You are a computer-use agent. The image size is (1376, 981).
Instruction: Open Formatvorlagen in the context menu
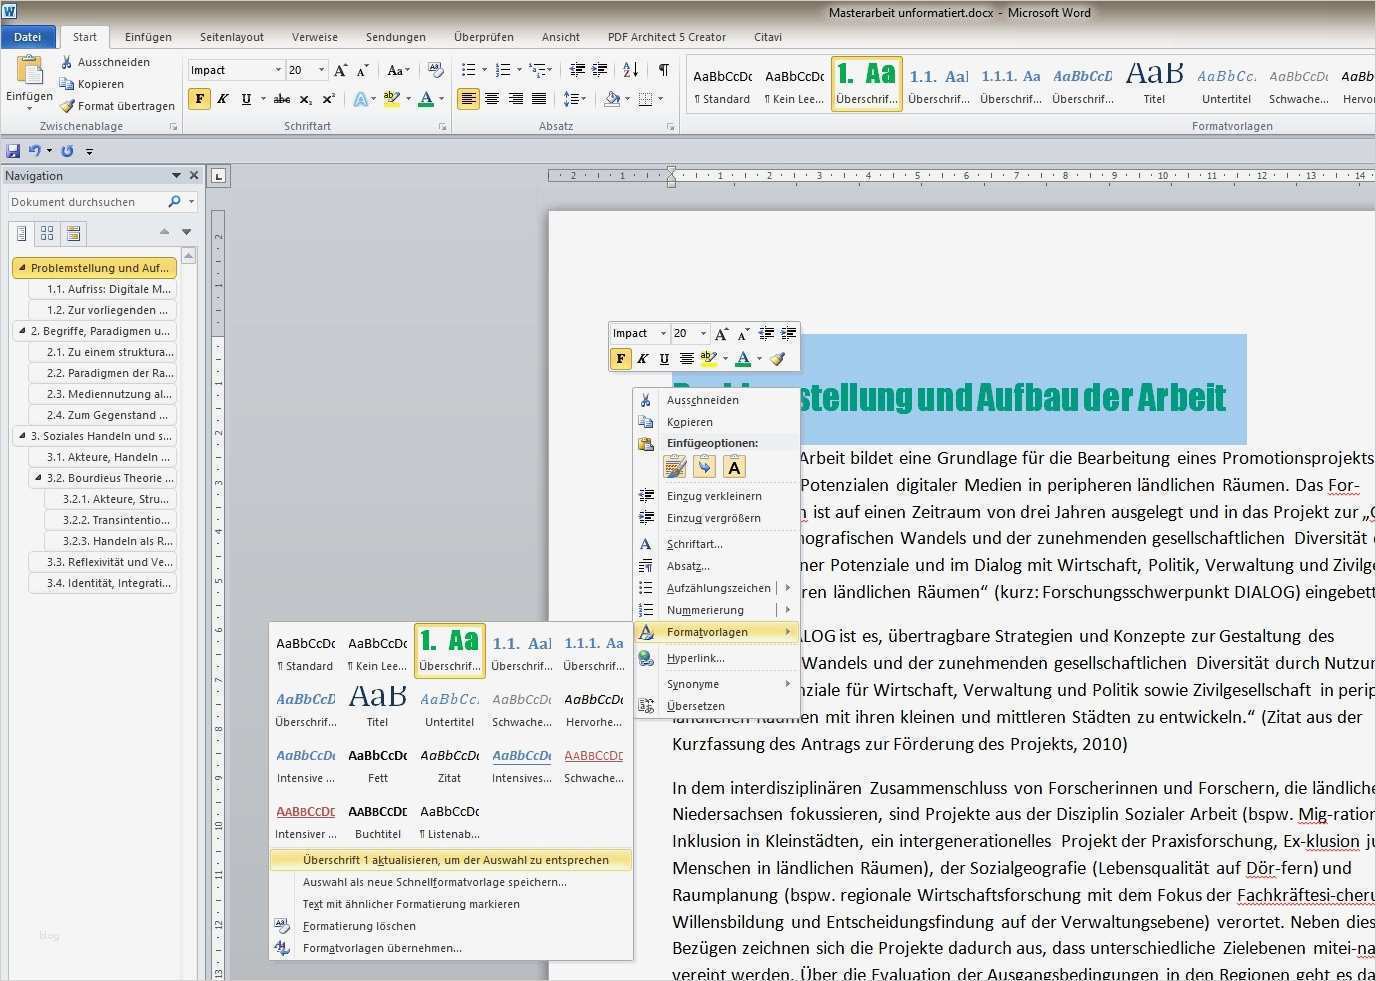pyautogui.click(x=707, y=631)
